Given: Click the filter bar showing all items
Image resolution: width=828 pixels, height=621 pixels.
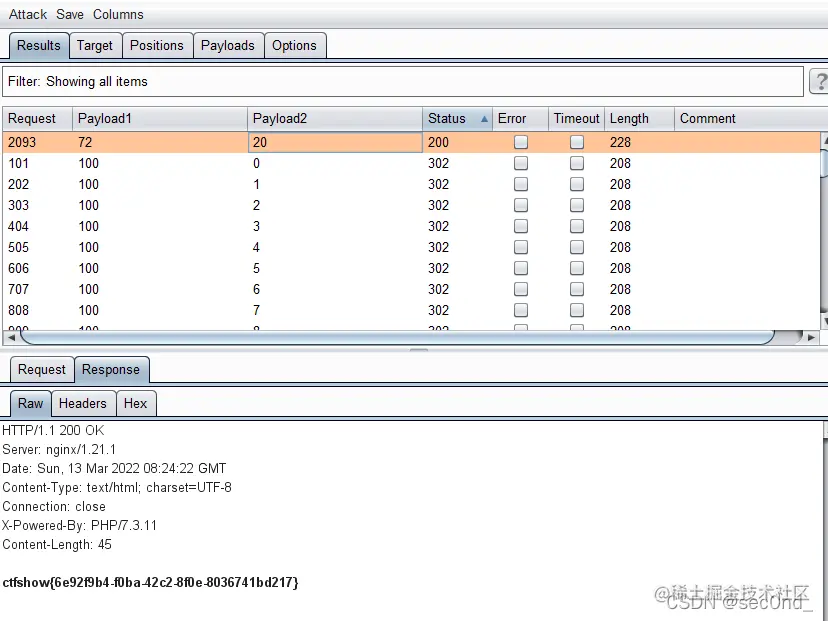Looking at the screenshot, I should point(403,81).
